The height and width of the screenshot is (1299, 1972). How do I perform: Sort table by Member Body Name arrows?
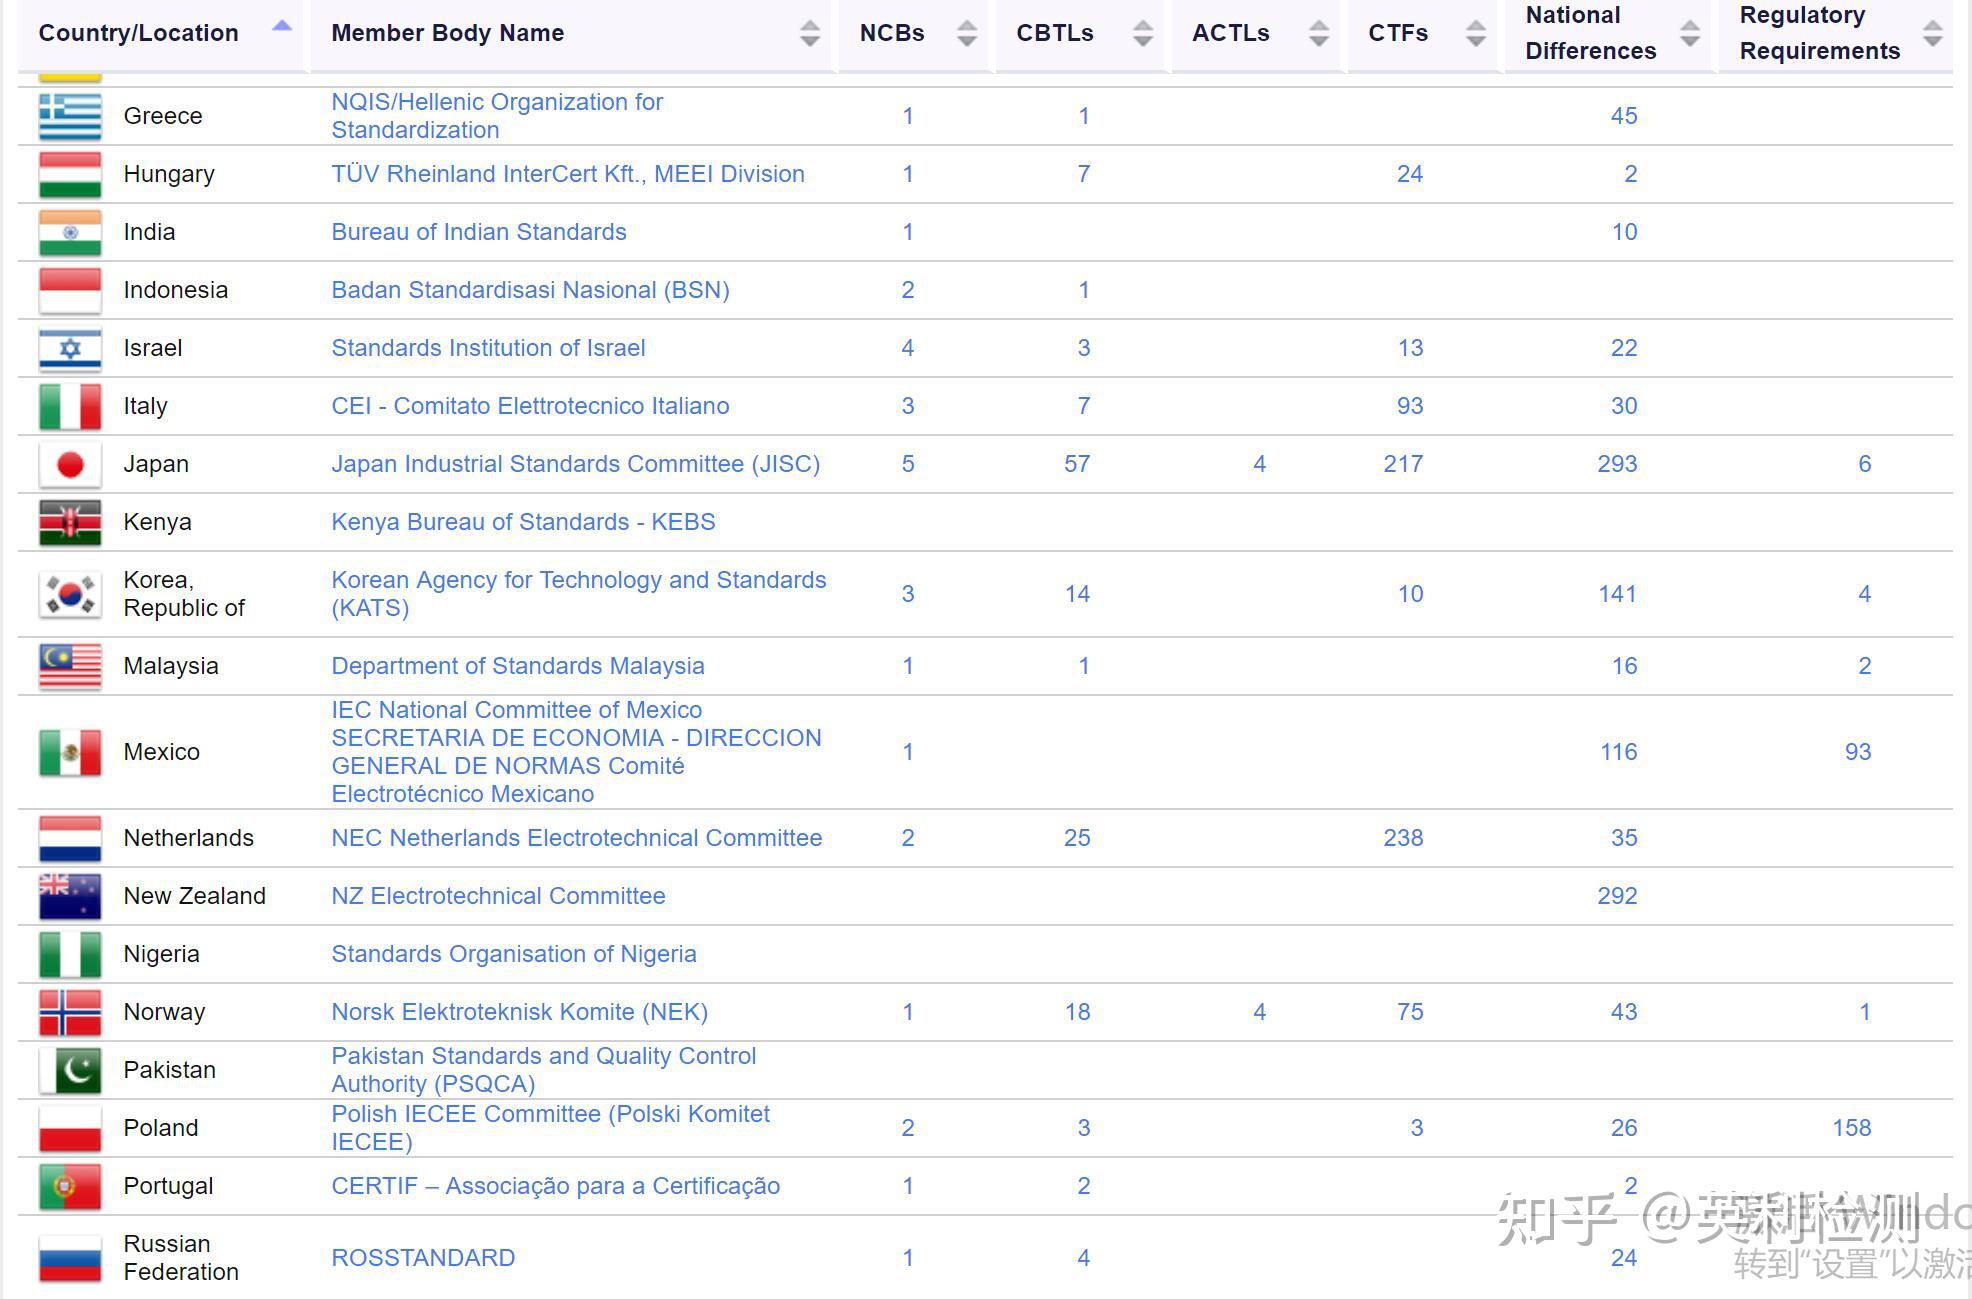[810, 33]
